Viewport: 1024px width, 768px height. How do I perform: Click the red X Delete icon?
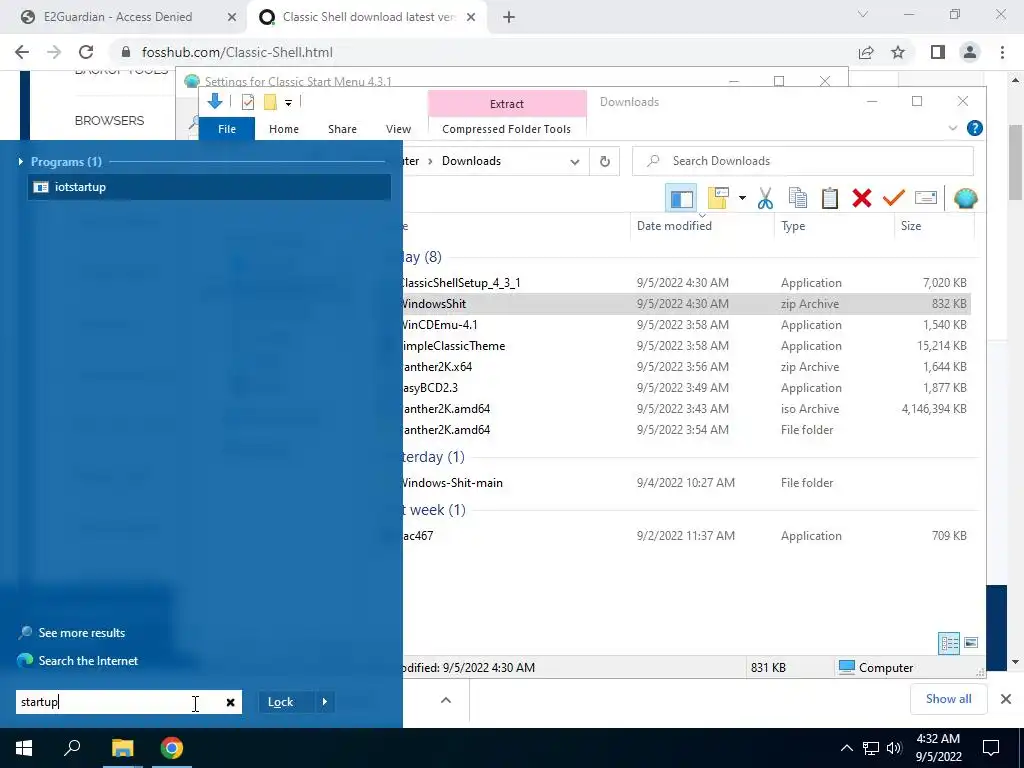[x=861, y=198]
